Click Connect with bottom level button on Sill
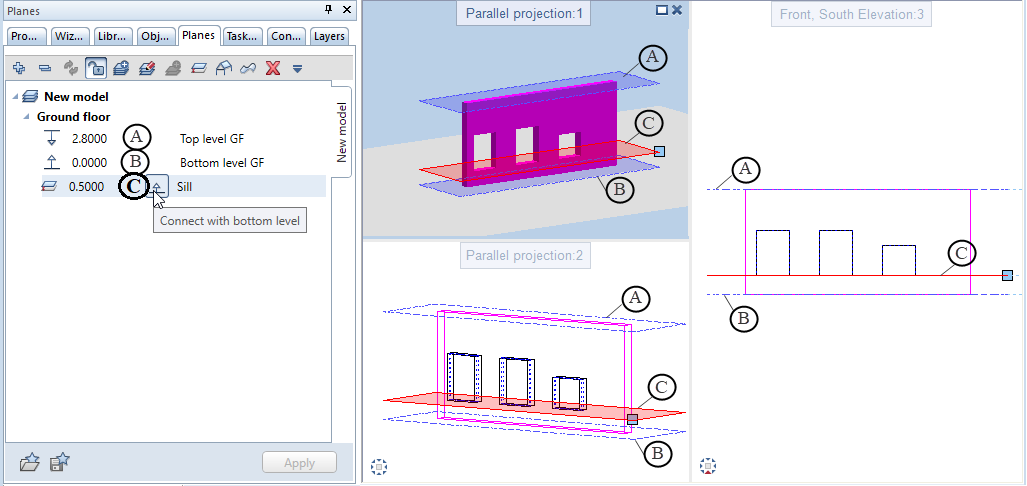This screenshot has height=486, width=1027. pos(158,187)
